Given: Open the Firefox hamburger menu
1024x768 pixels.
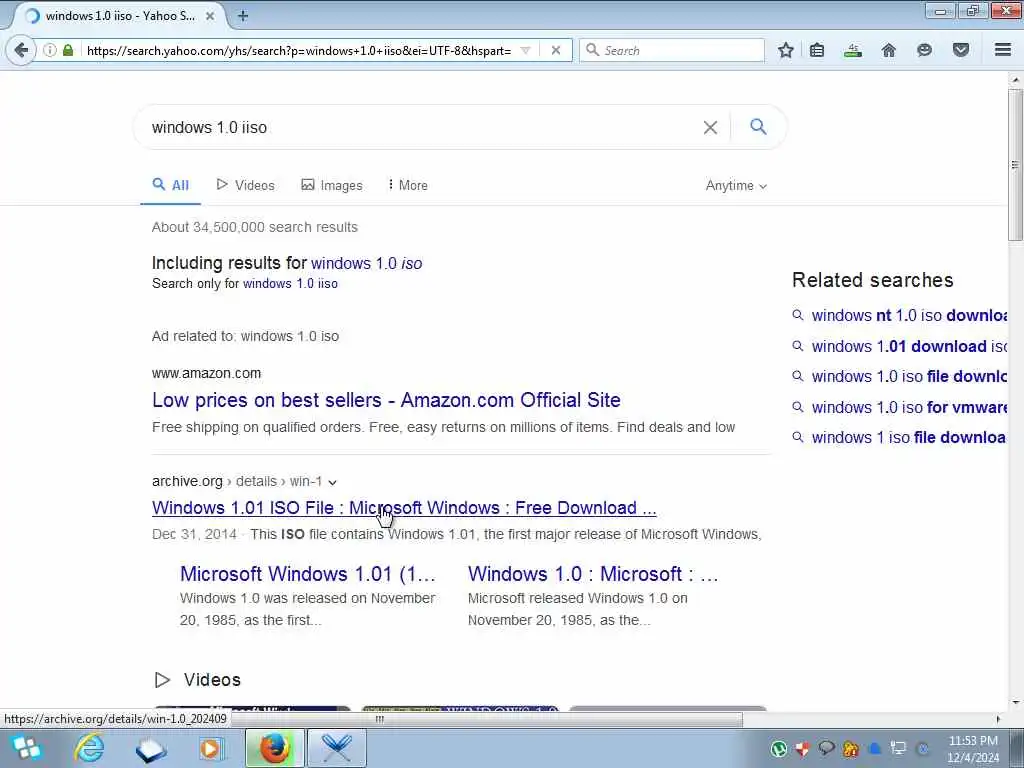Looking at the screenshot, I should [1003, 50].
